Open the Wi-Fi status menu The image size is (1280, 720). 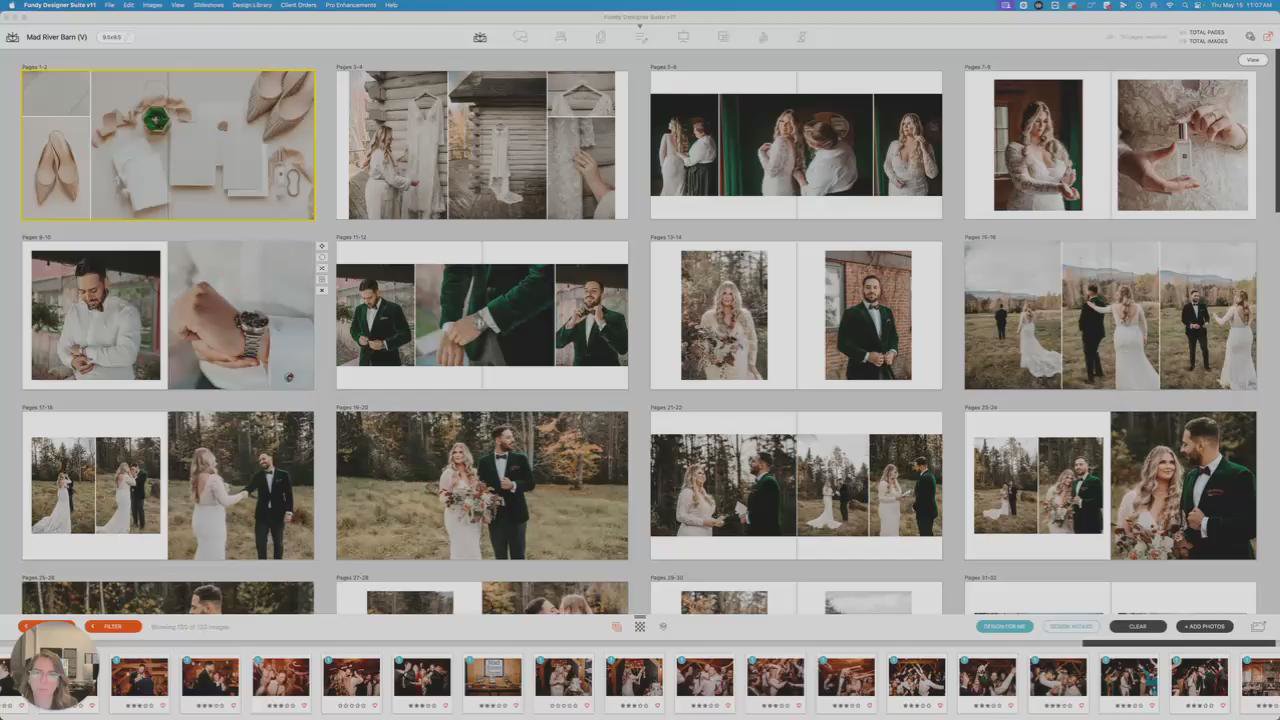1169,5
